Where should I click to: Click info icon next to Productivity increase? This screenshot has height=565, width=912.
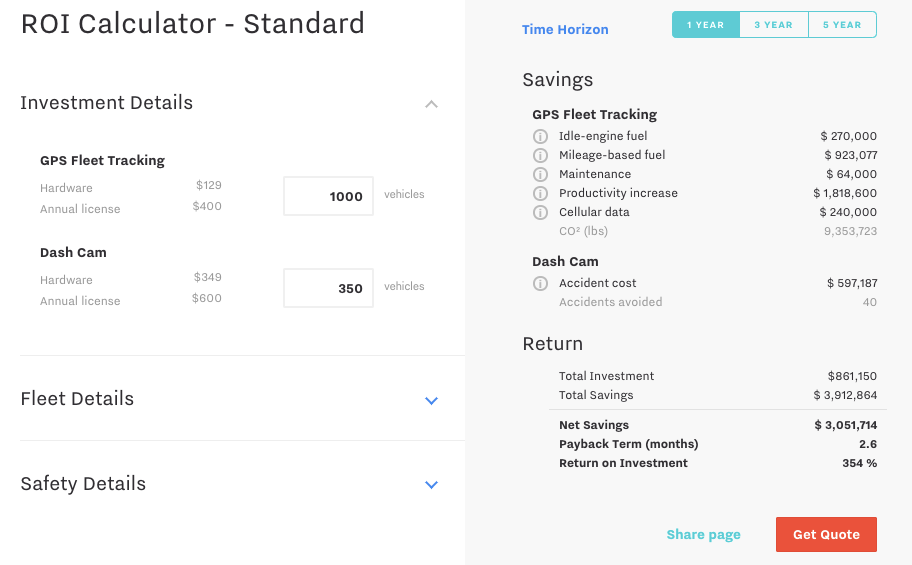click(540, 193)
